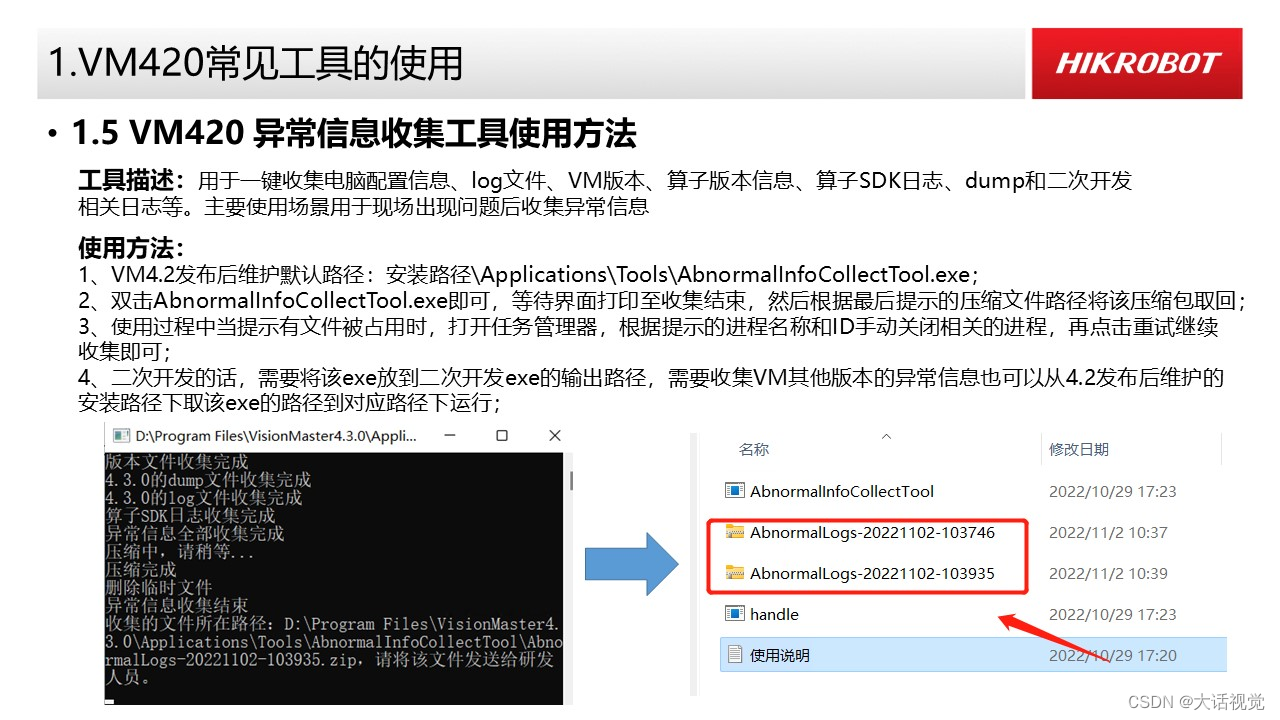
Task: Select the handle file name
Action: tap(775, 614)
